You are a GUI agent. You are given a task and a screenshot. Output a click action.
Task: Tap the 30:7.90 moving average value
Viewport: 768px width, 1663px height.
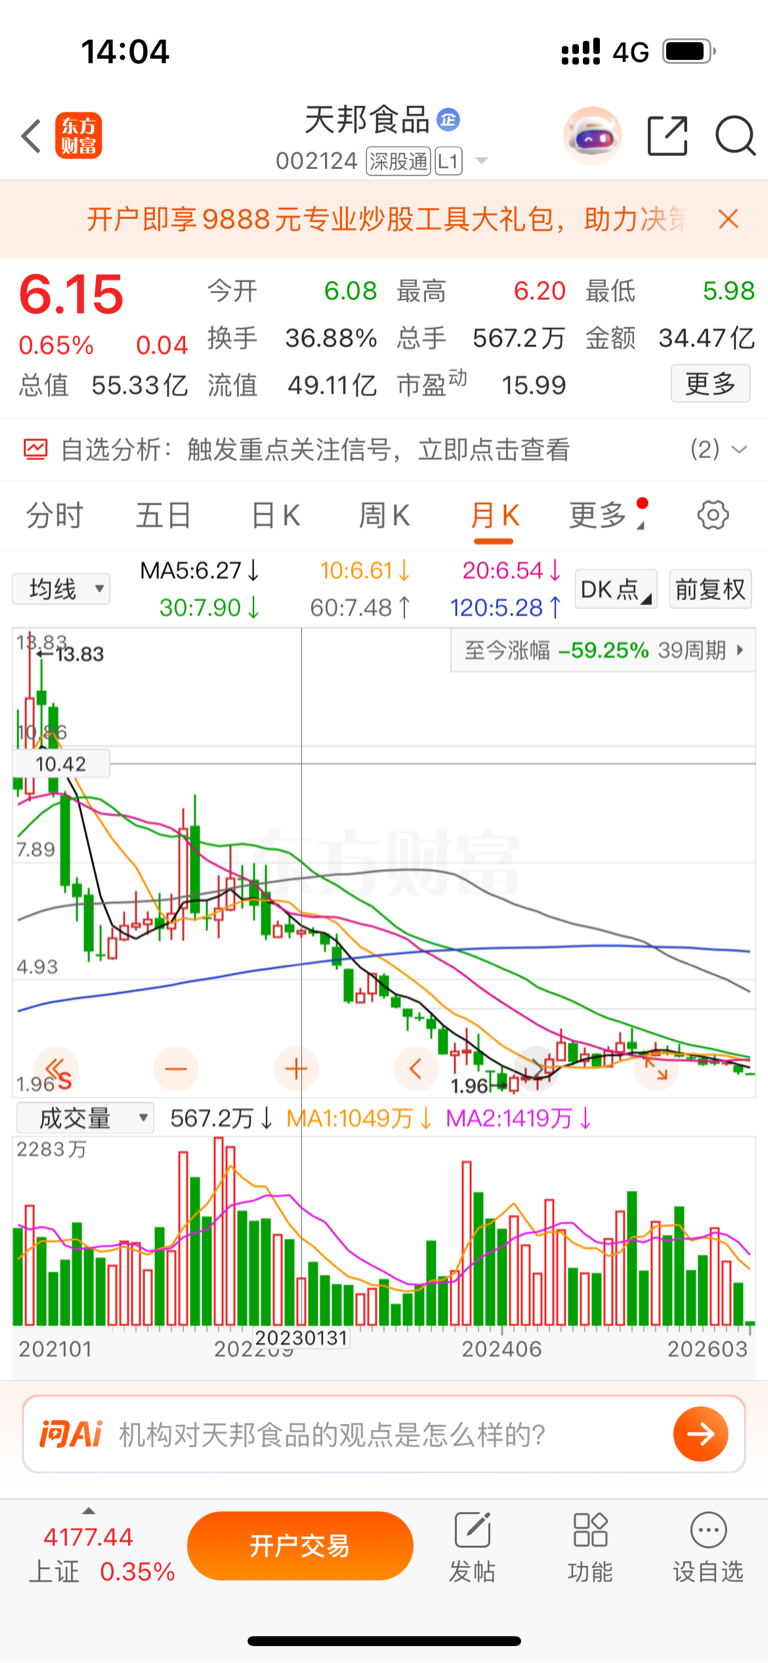[209, 607]
